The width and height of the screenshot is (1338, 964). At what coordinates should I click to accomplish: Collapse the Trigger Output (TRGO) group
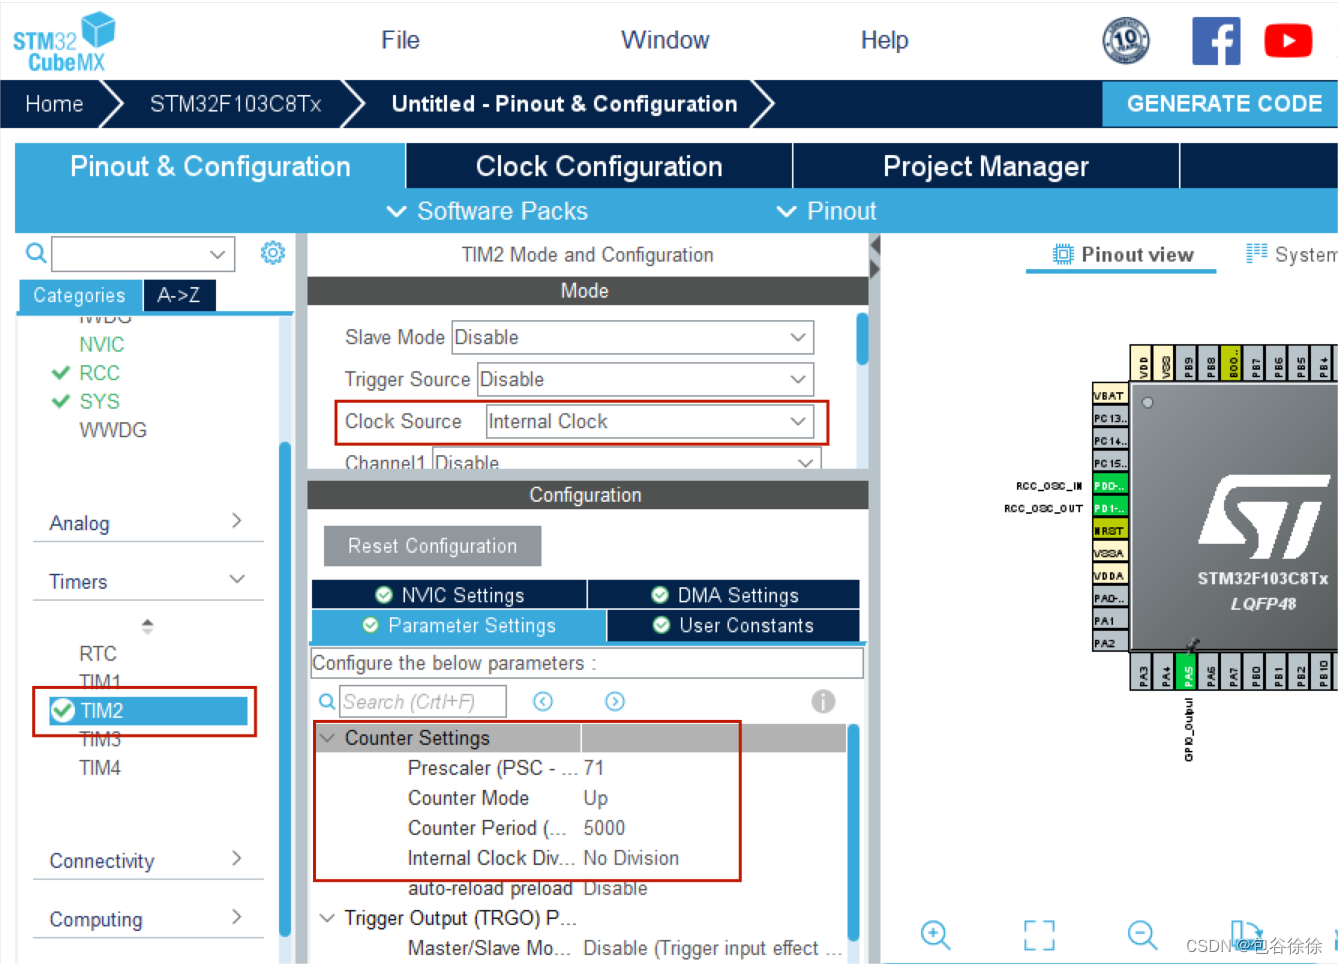327,917
